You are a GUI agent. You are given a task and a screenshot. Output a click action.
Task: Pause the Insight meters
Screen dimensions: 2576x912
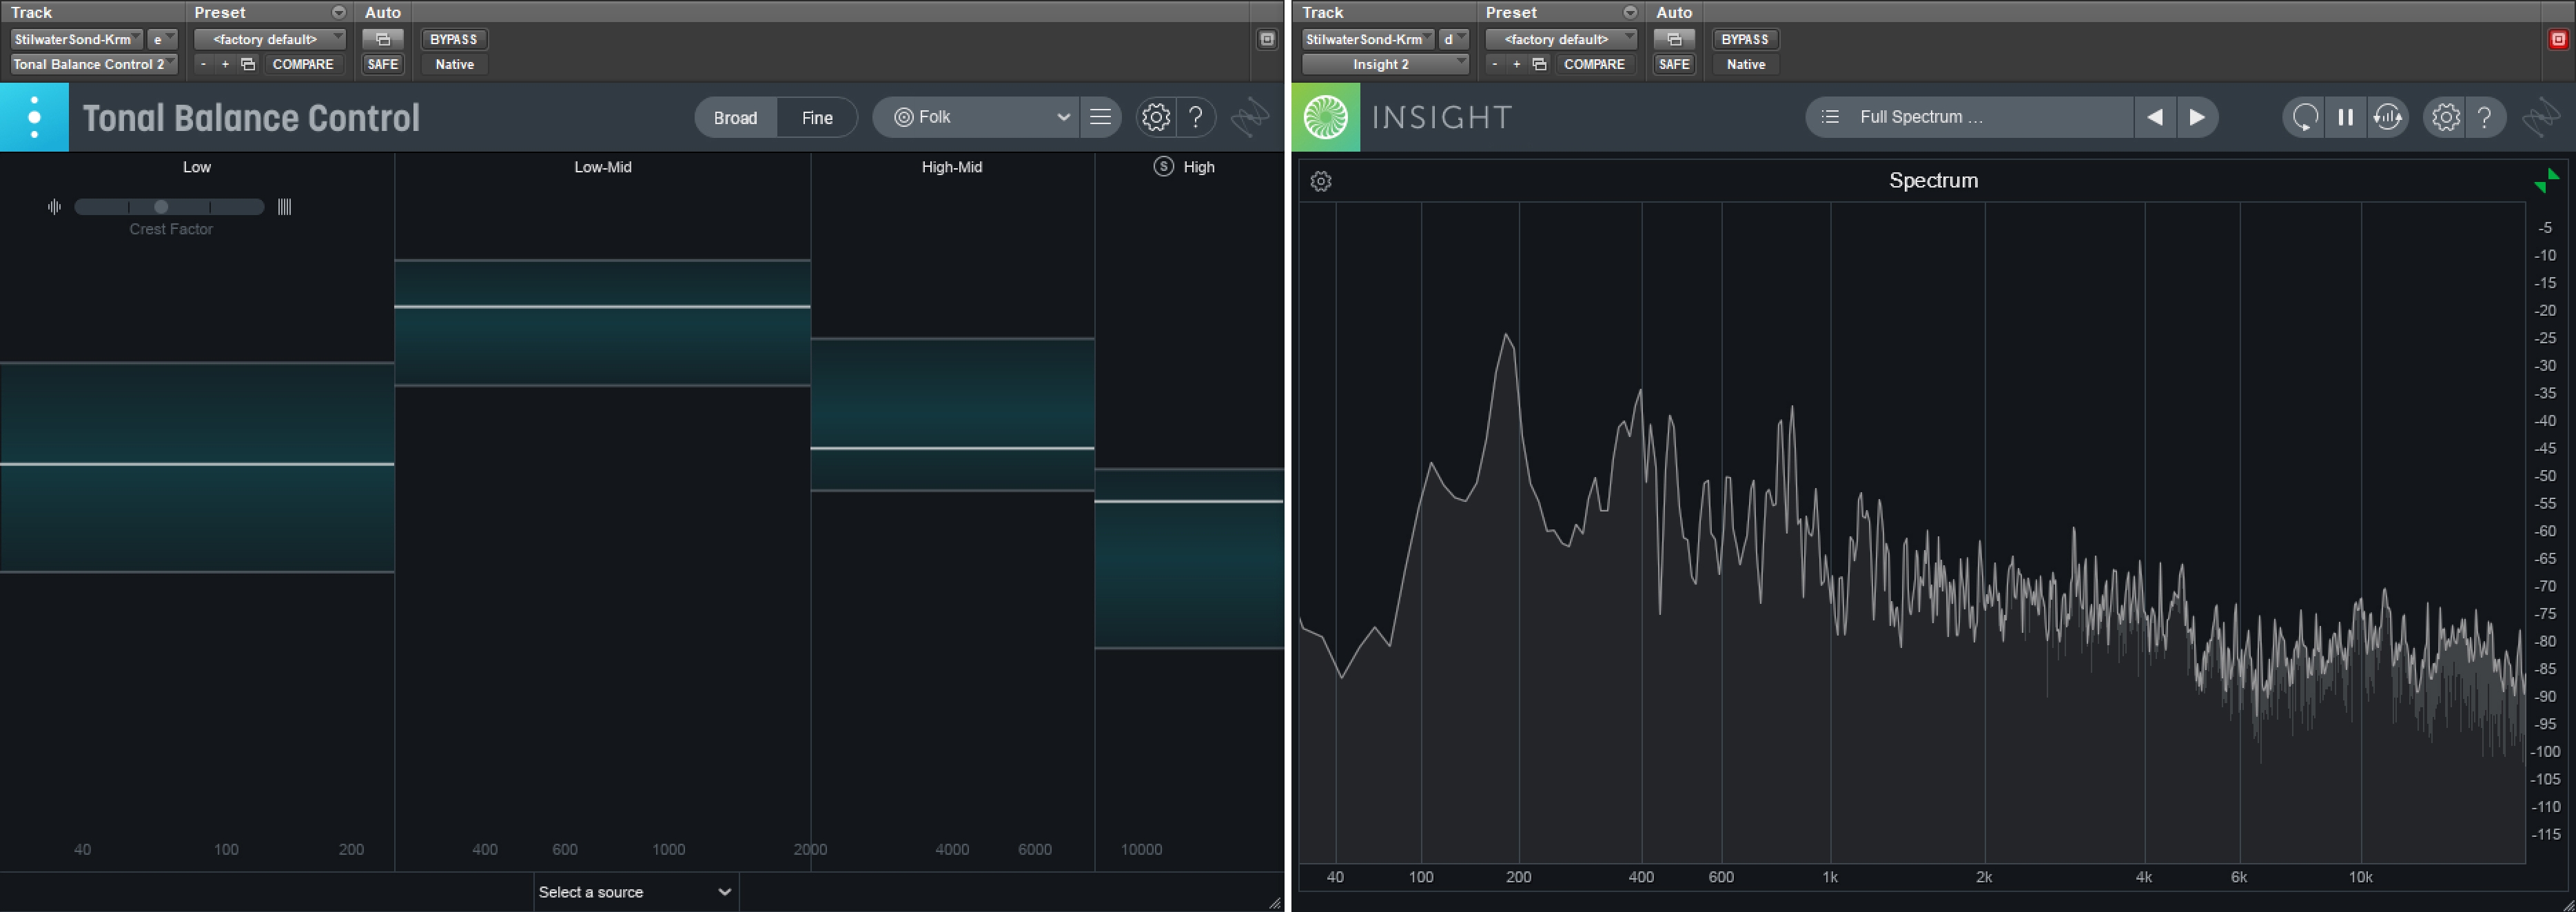tap(2345, 117)
